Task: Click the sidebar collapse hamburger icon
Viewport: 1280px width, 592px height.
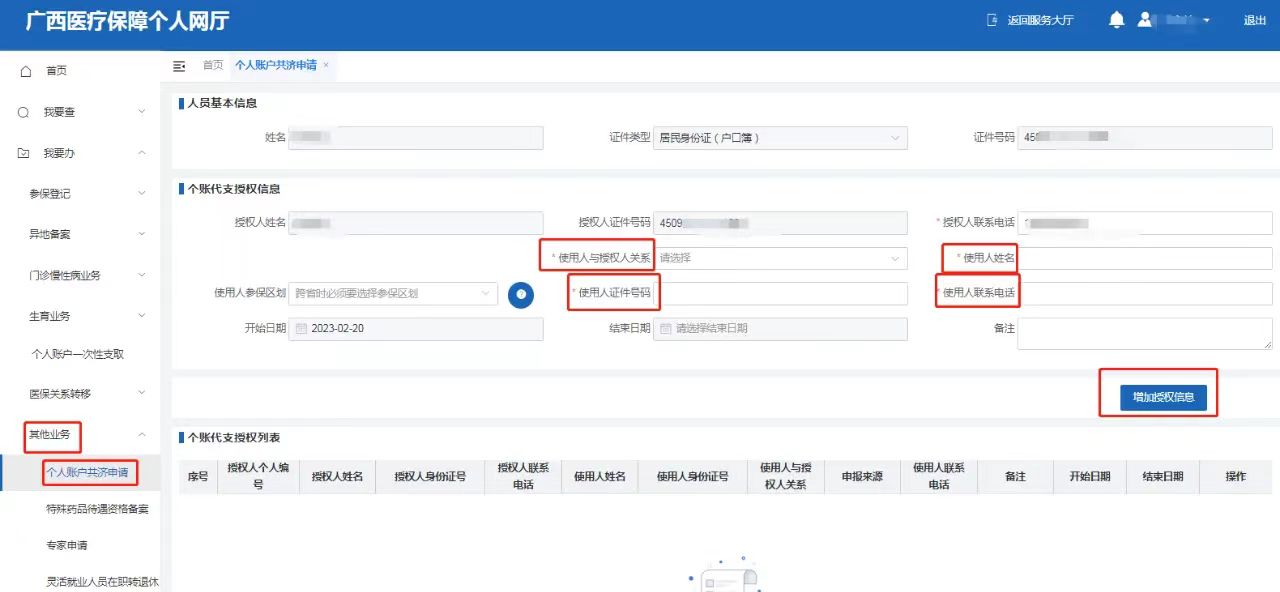Action: tap(179, 66)
